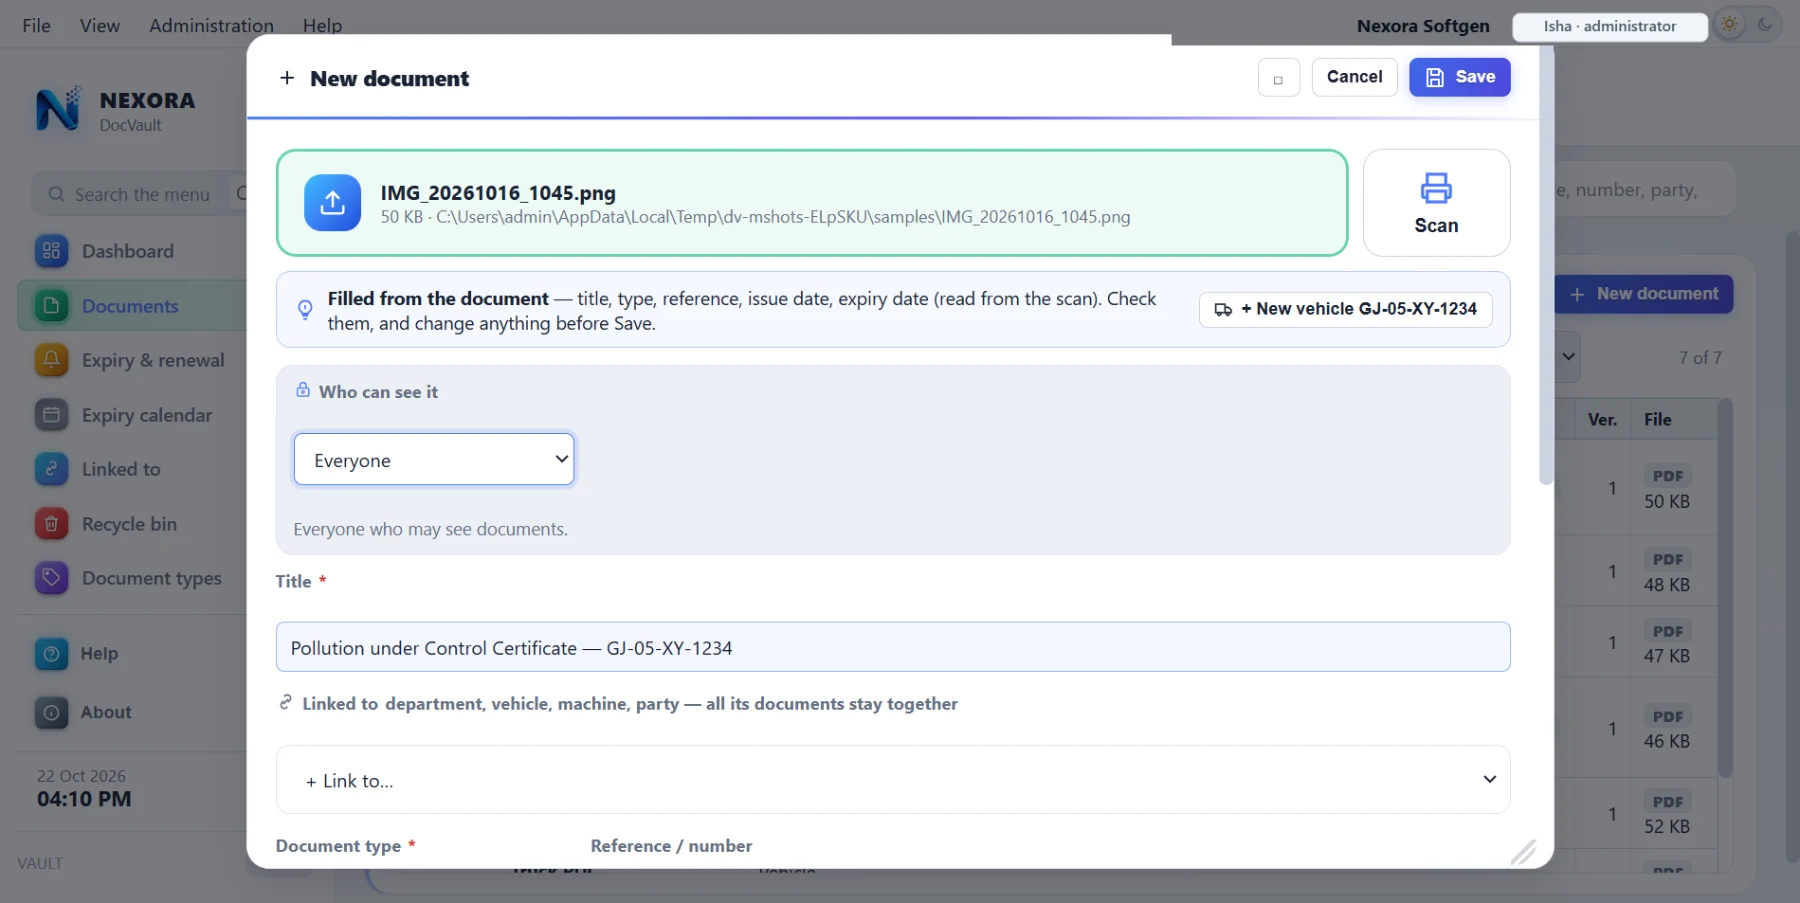Click the dialog's vertical scrollbar
The width and height of the screenshot is (1800, 903).
1546,265
